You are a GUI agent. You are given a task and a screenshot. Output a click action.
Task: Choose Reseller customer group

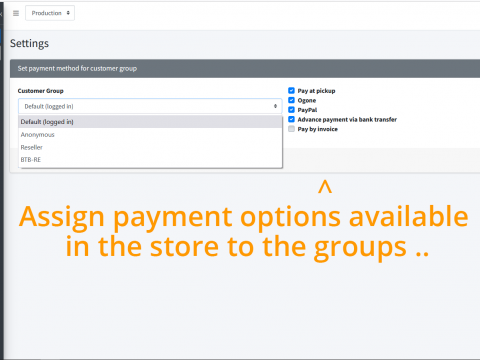pos(150,147)
